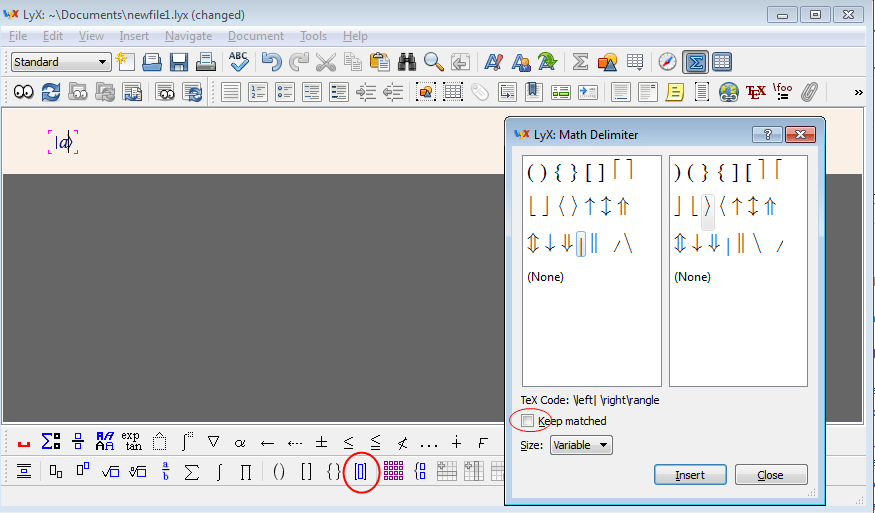This screenshot has width=875, height=513.
Task: Open the Document menu
Action: (x=256, y=36)
